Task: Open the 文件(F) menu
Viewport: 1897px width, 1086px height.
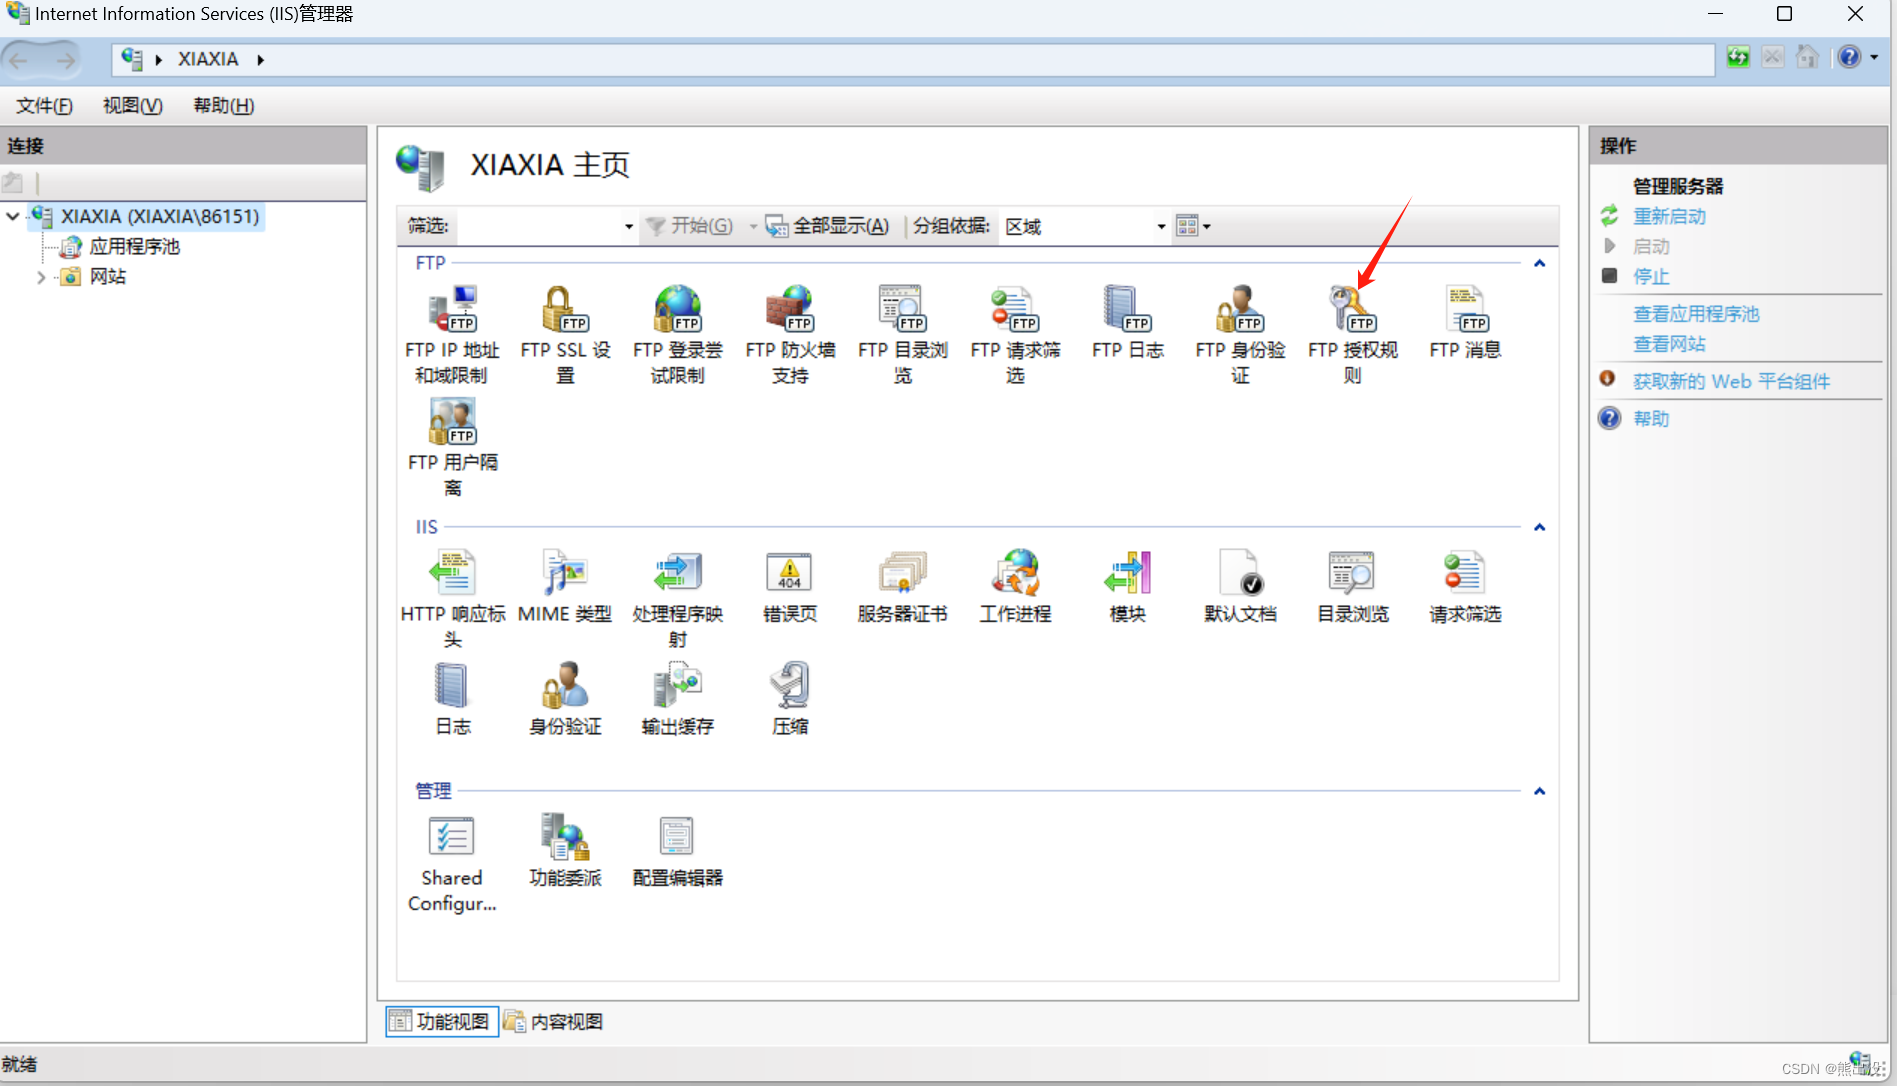Action: click(x=44, y=106)
